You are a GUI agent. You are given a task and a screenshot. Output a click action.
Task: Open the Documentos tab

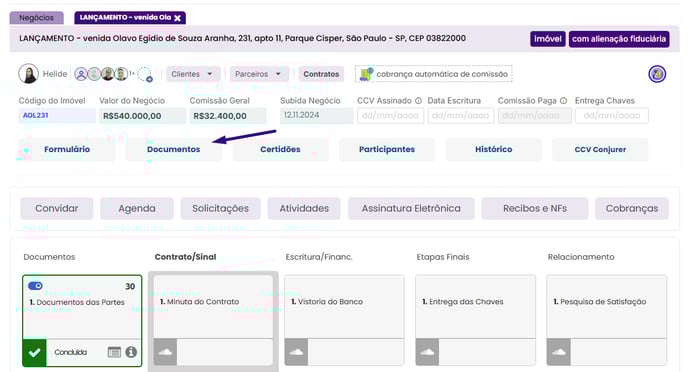173,150
